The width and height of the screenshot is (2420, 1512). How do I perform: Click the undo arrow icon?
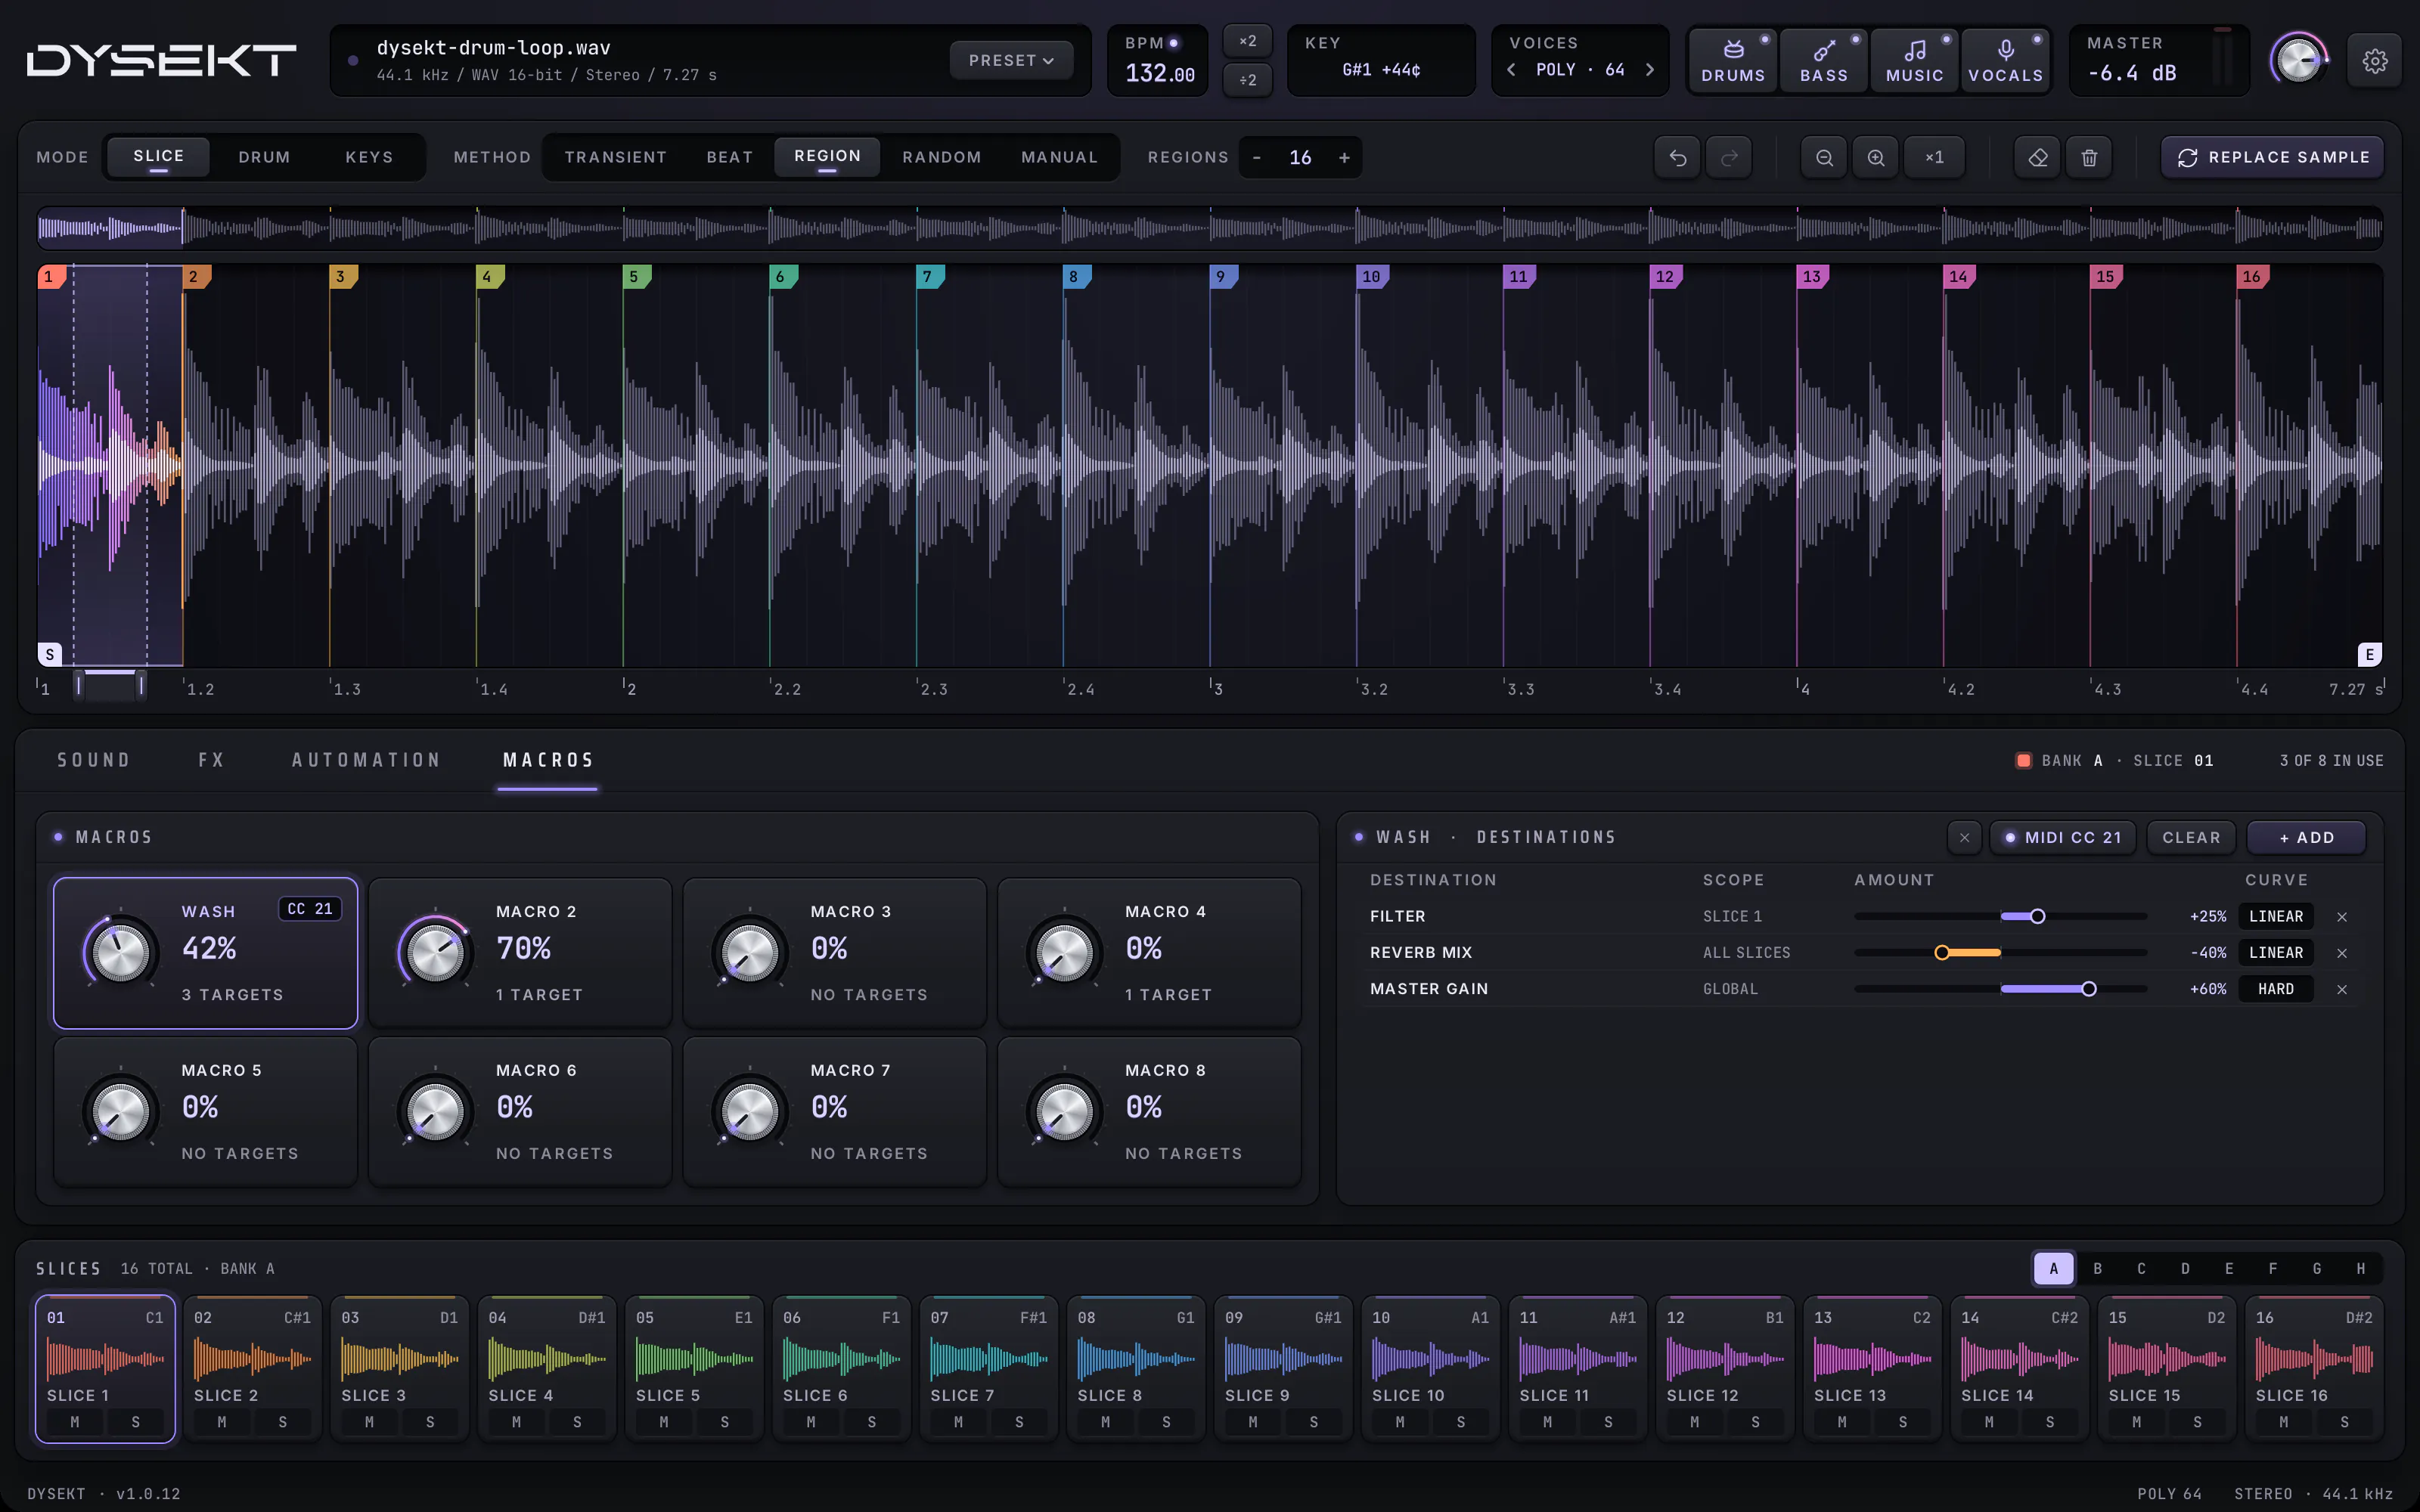pyautogui.click(x=1677, y=157)
